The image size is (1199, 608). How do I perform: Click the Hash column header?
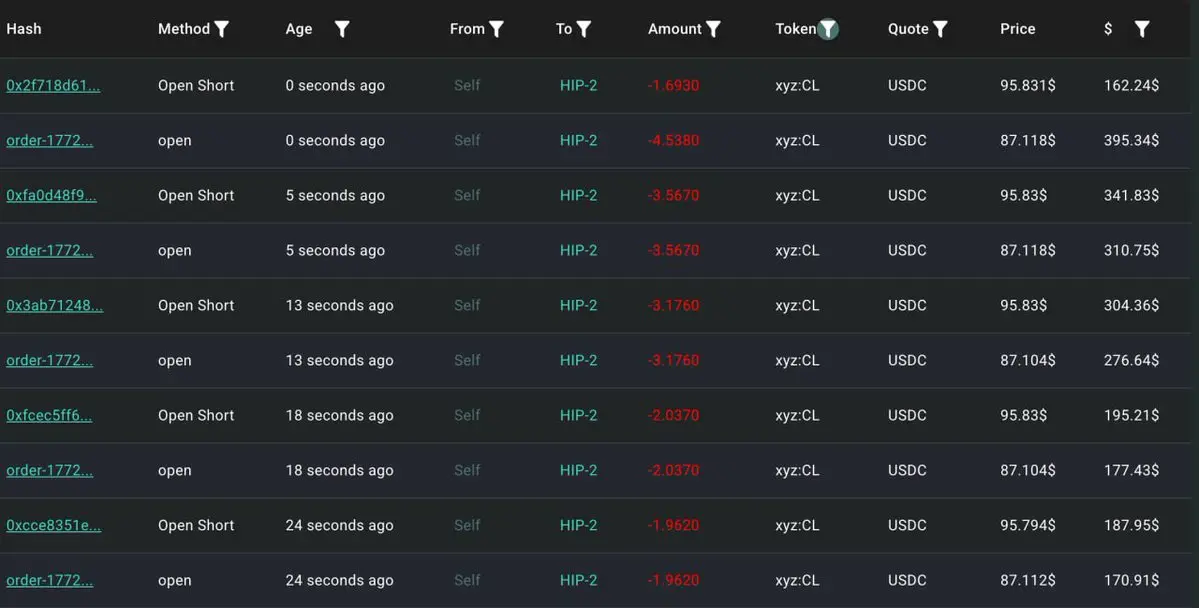[24, 29]
